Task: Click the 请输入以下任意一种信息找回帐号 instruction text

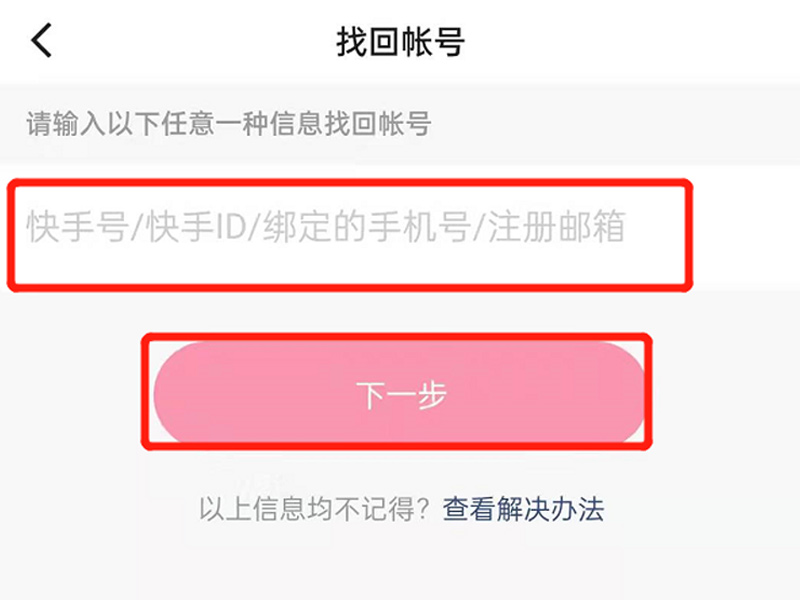Action: pos(228,125)
